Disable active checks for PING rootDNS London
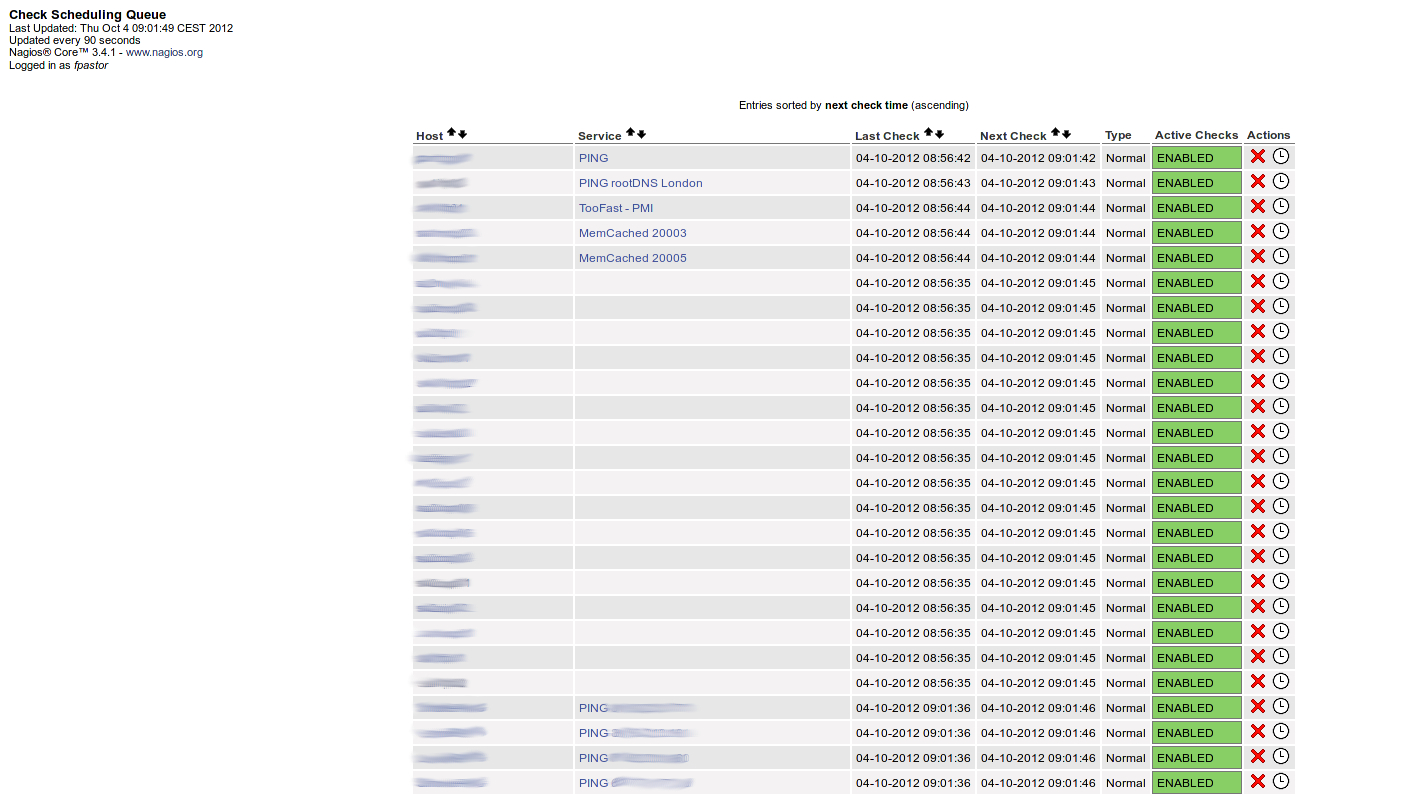This screenshot has width=1425, height=794. (1258, 181)
